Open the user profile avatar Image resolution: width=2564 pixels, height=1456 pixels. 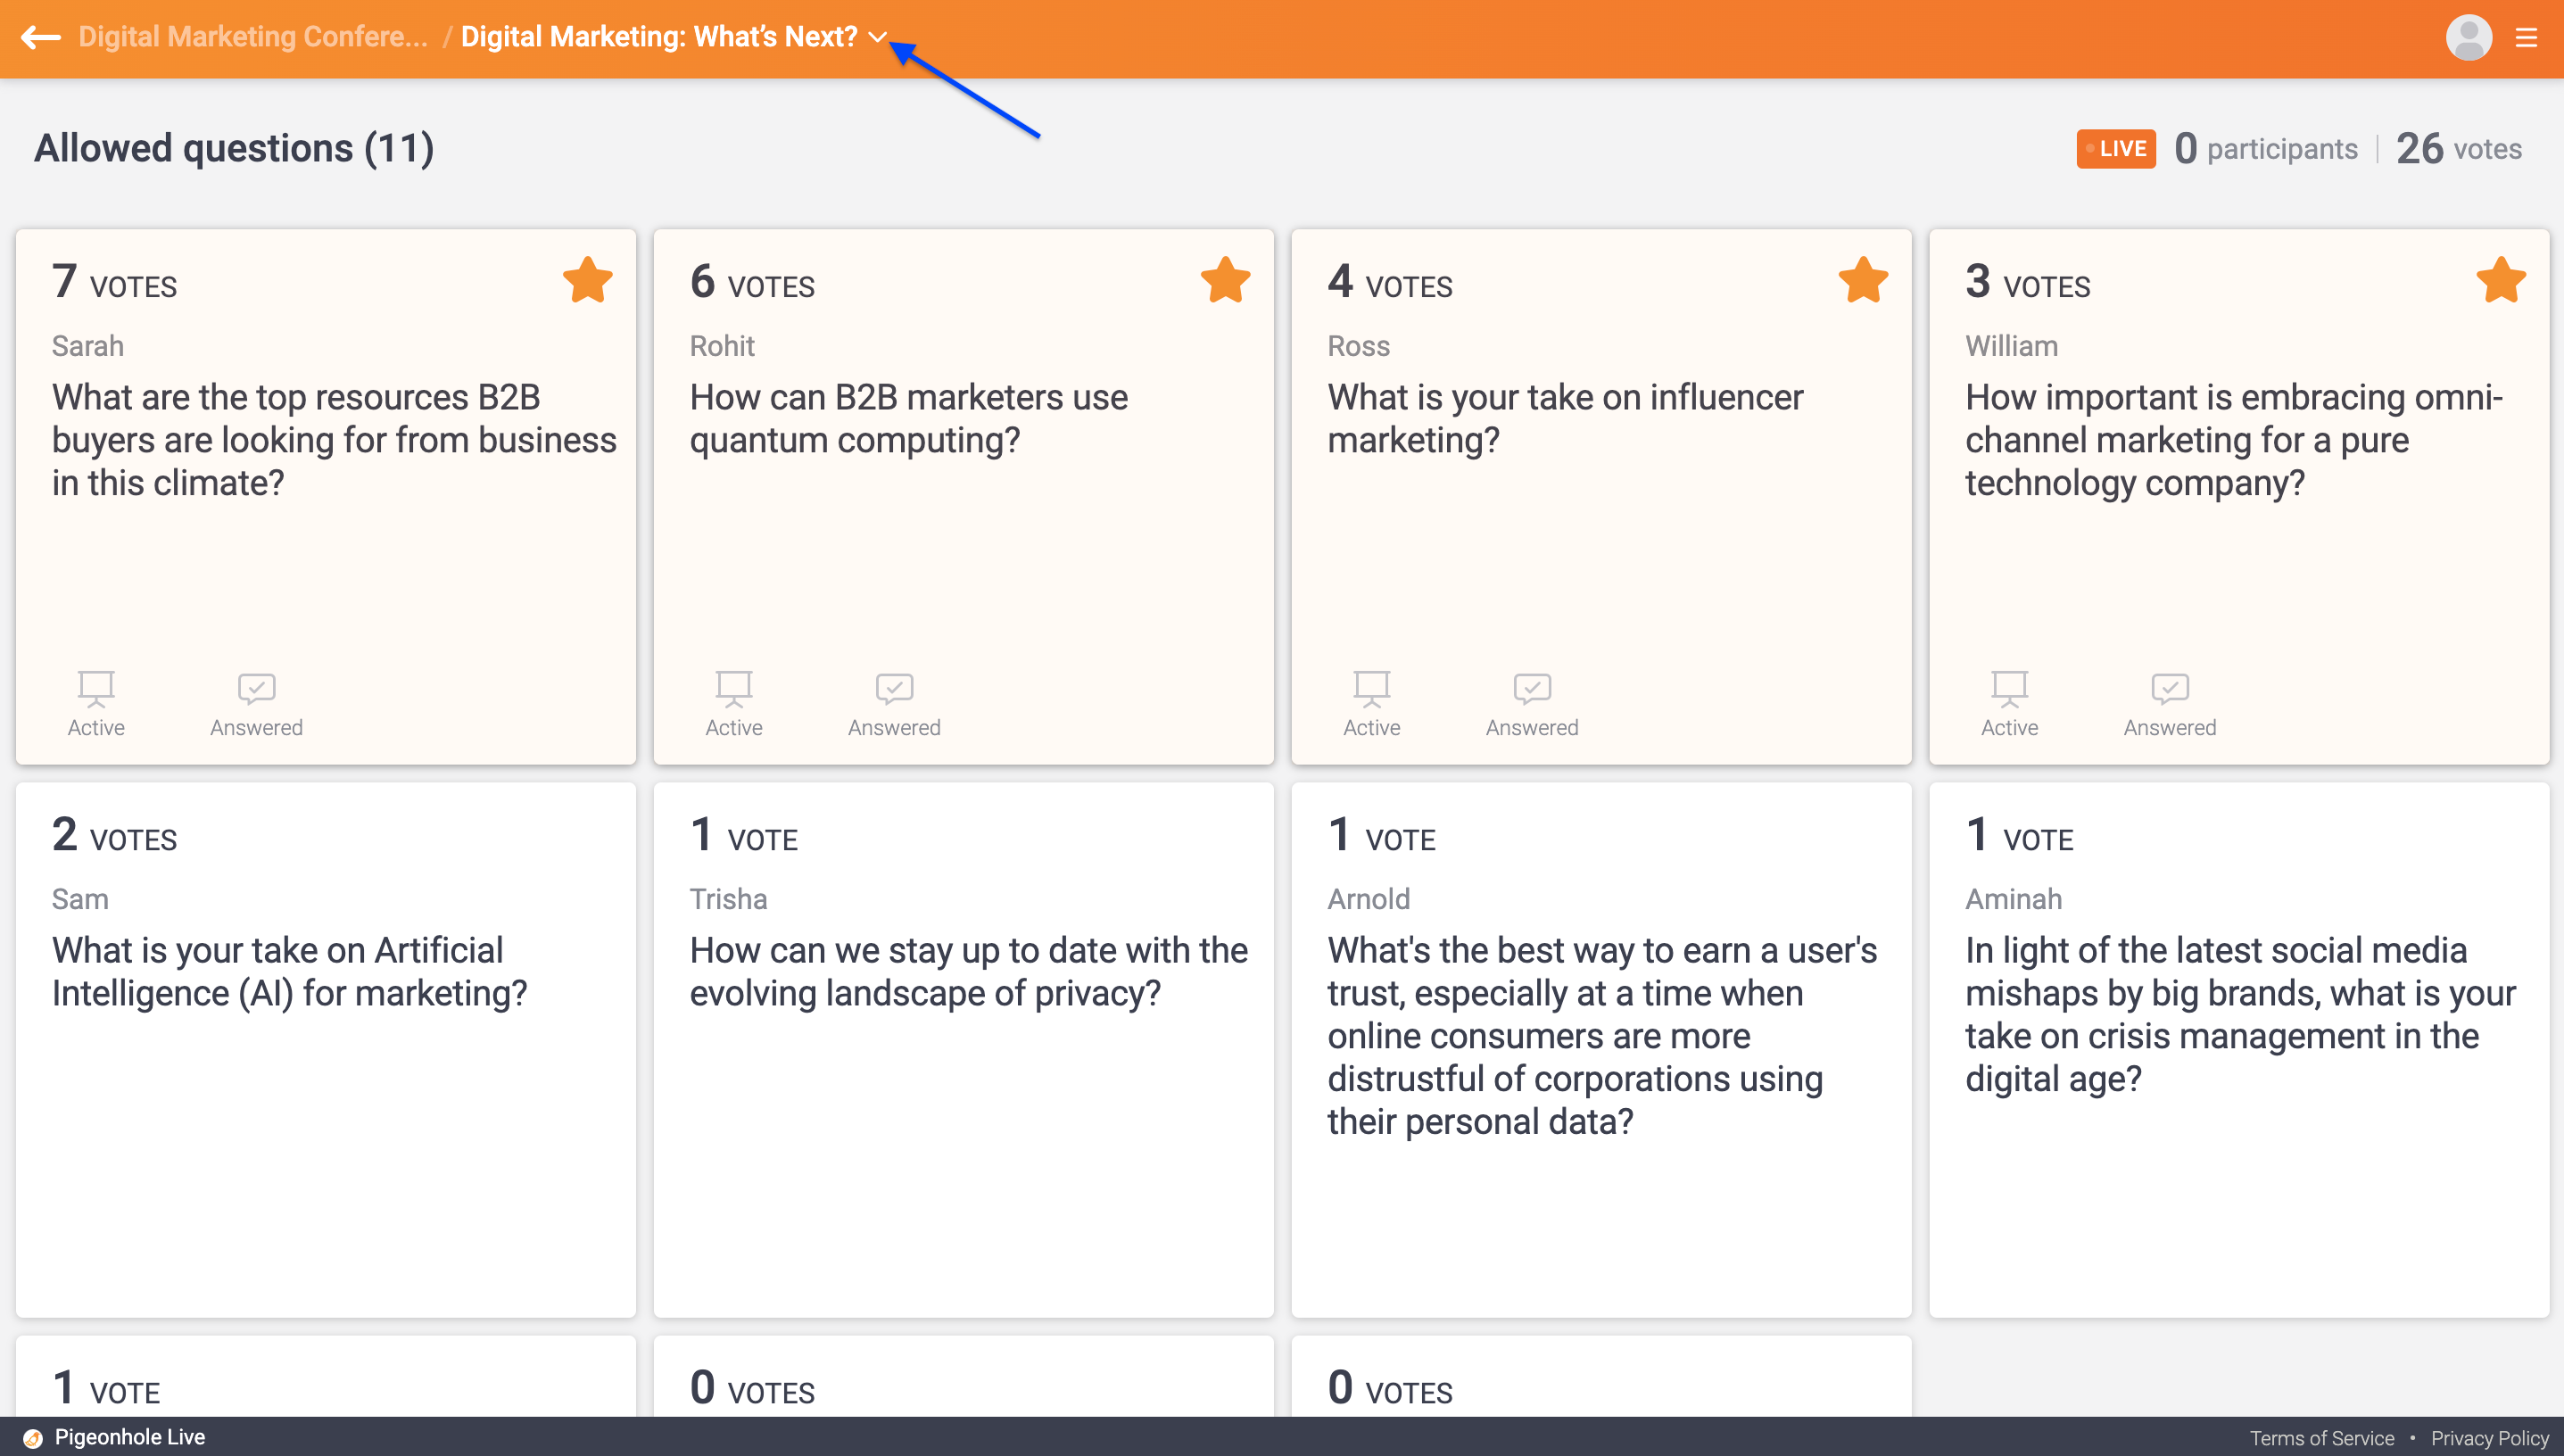click(2468, 37)
